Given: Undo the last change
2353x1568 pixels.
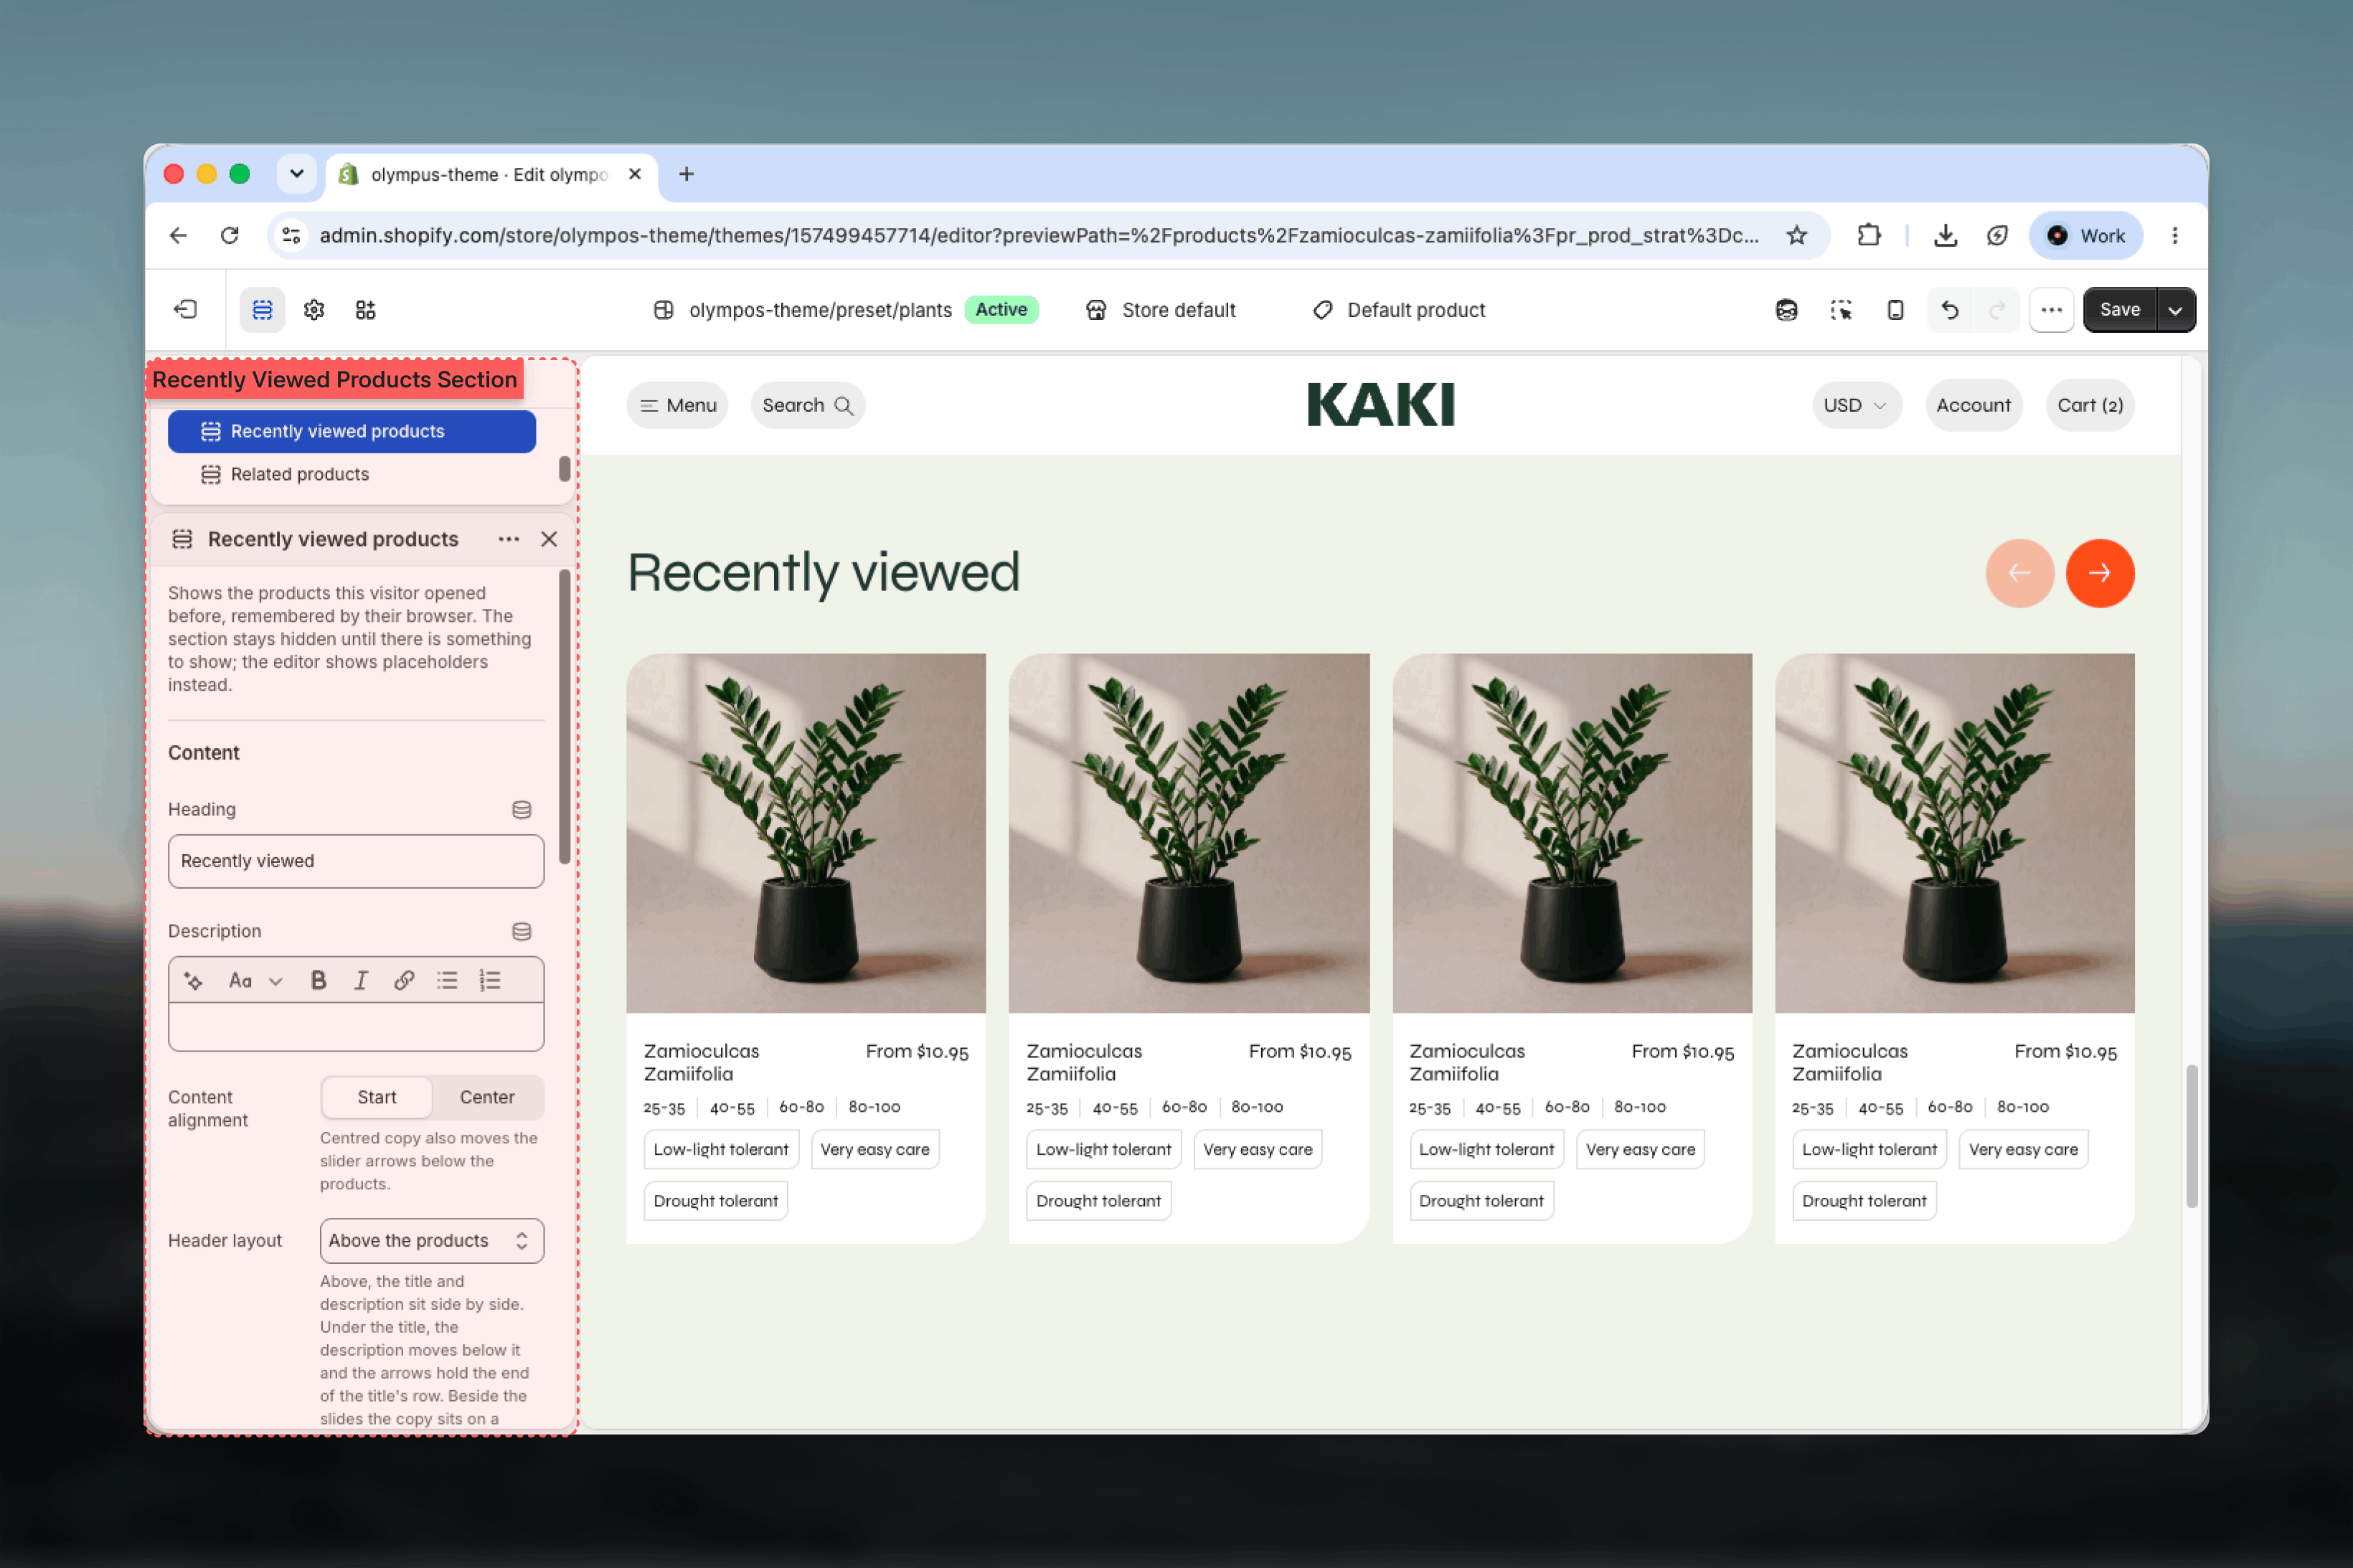Looking at the screenshot, I should 1950,310.
